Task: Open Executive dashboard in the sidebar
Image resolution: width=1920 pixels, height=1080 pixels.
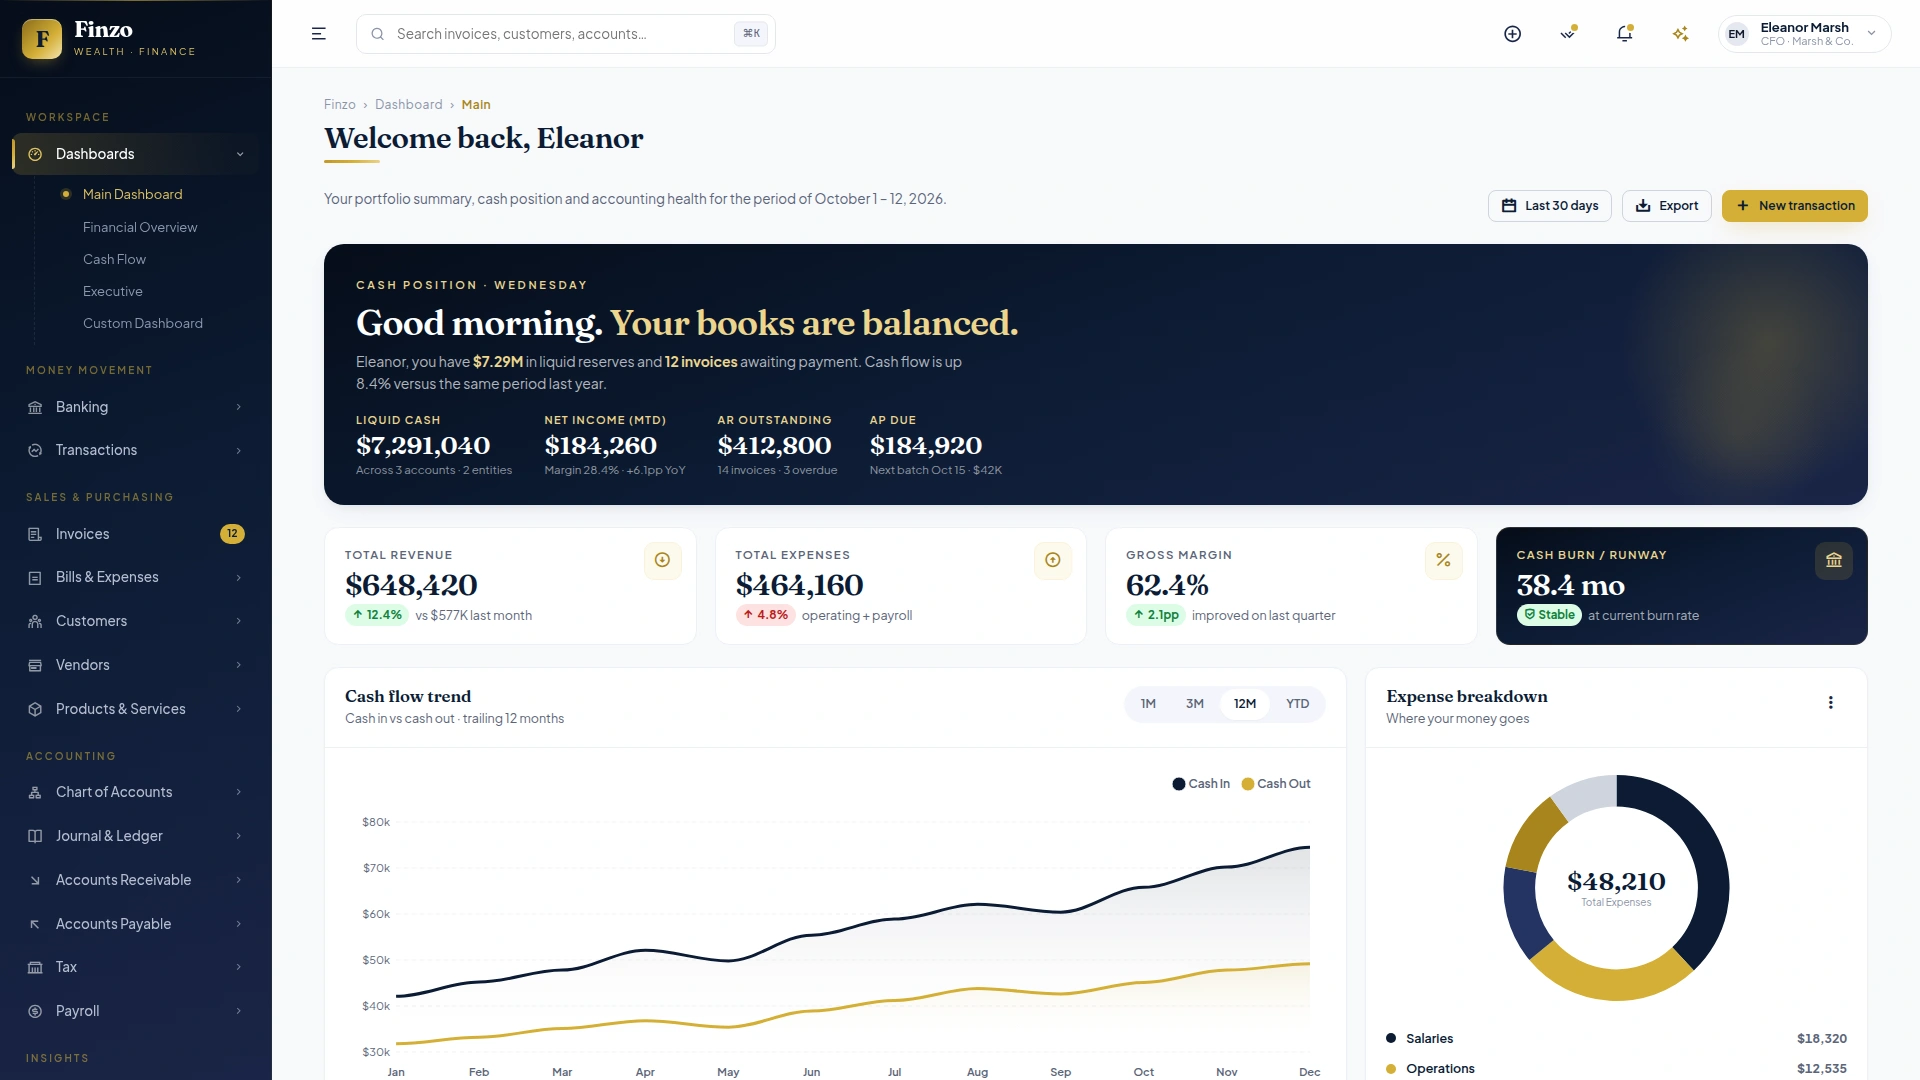Action: [x=113, y=291]
